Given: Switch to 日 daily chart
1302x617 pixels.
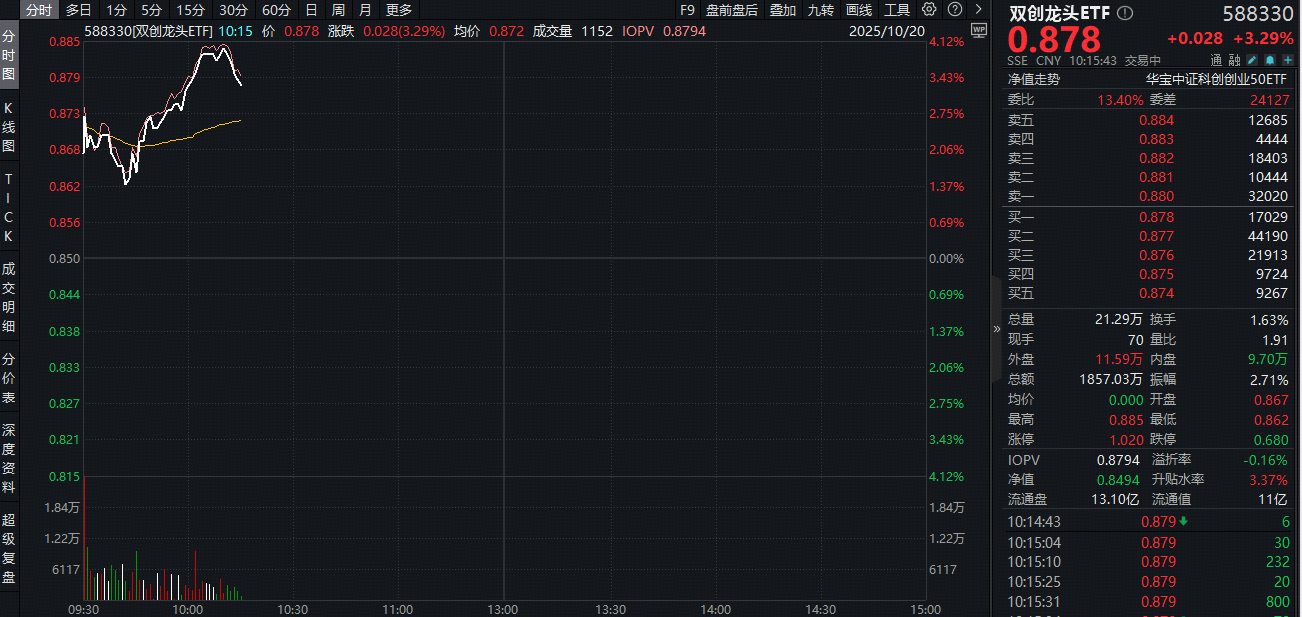Looking at the screenshot, I should tap(311, 10).
